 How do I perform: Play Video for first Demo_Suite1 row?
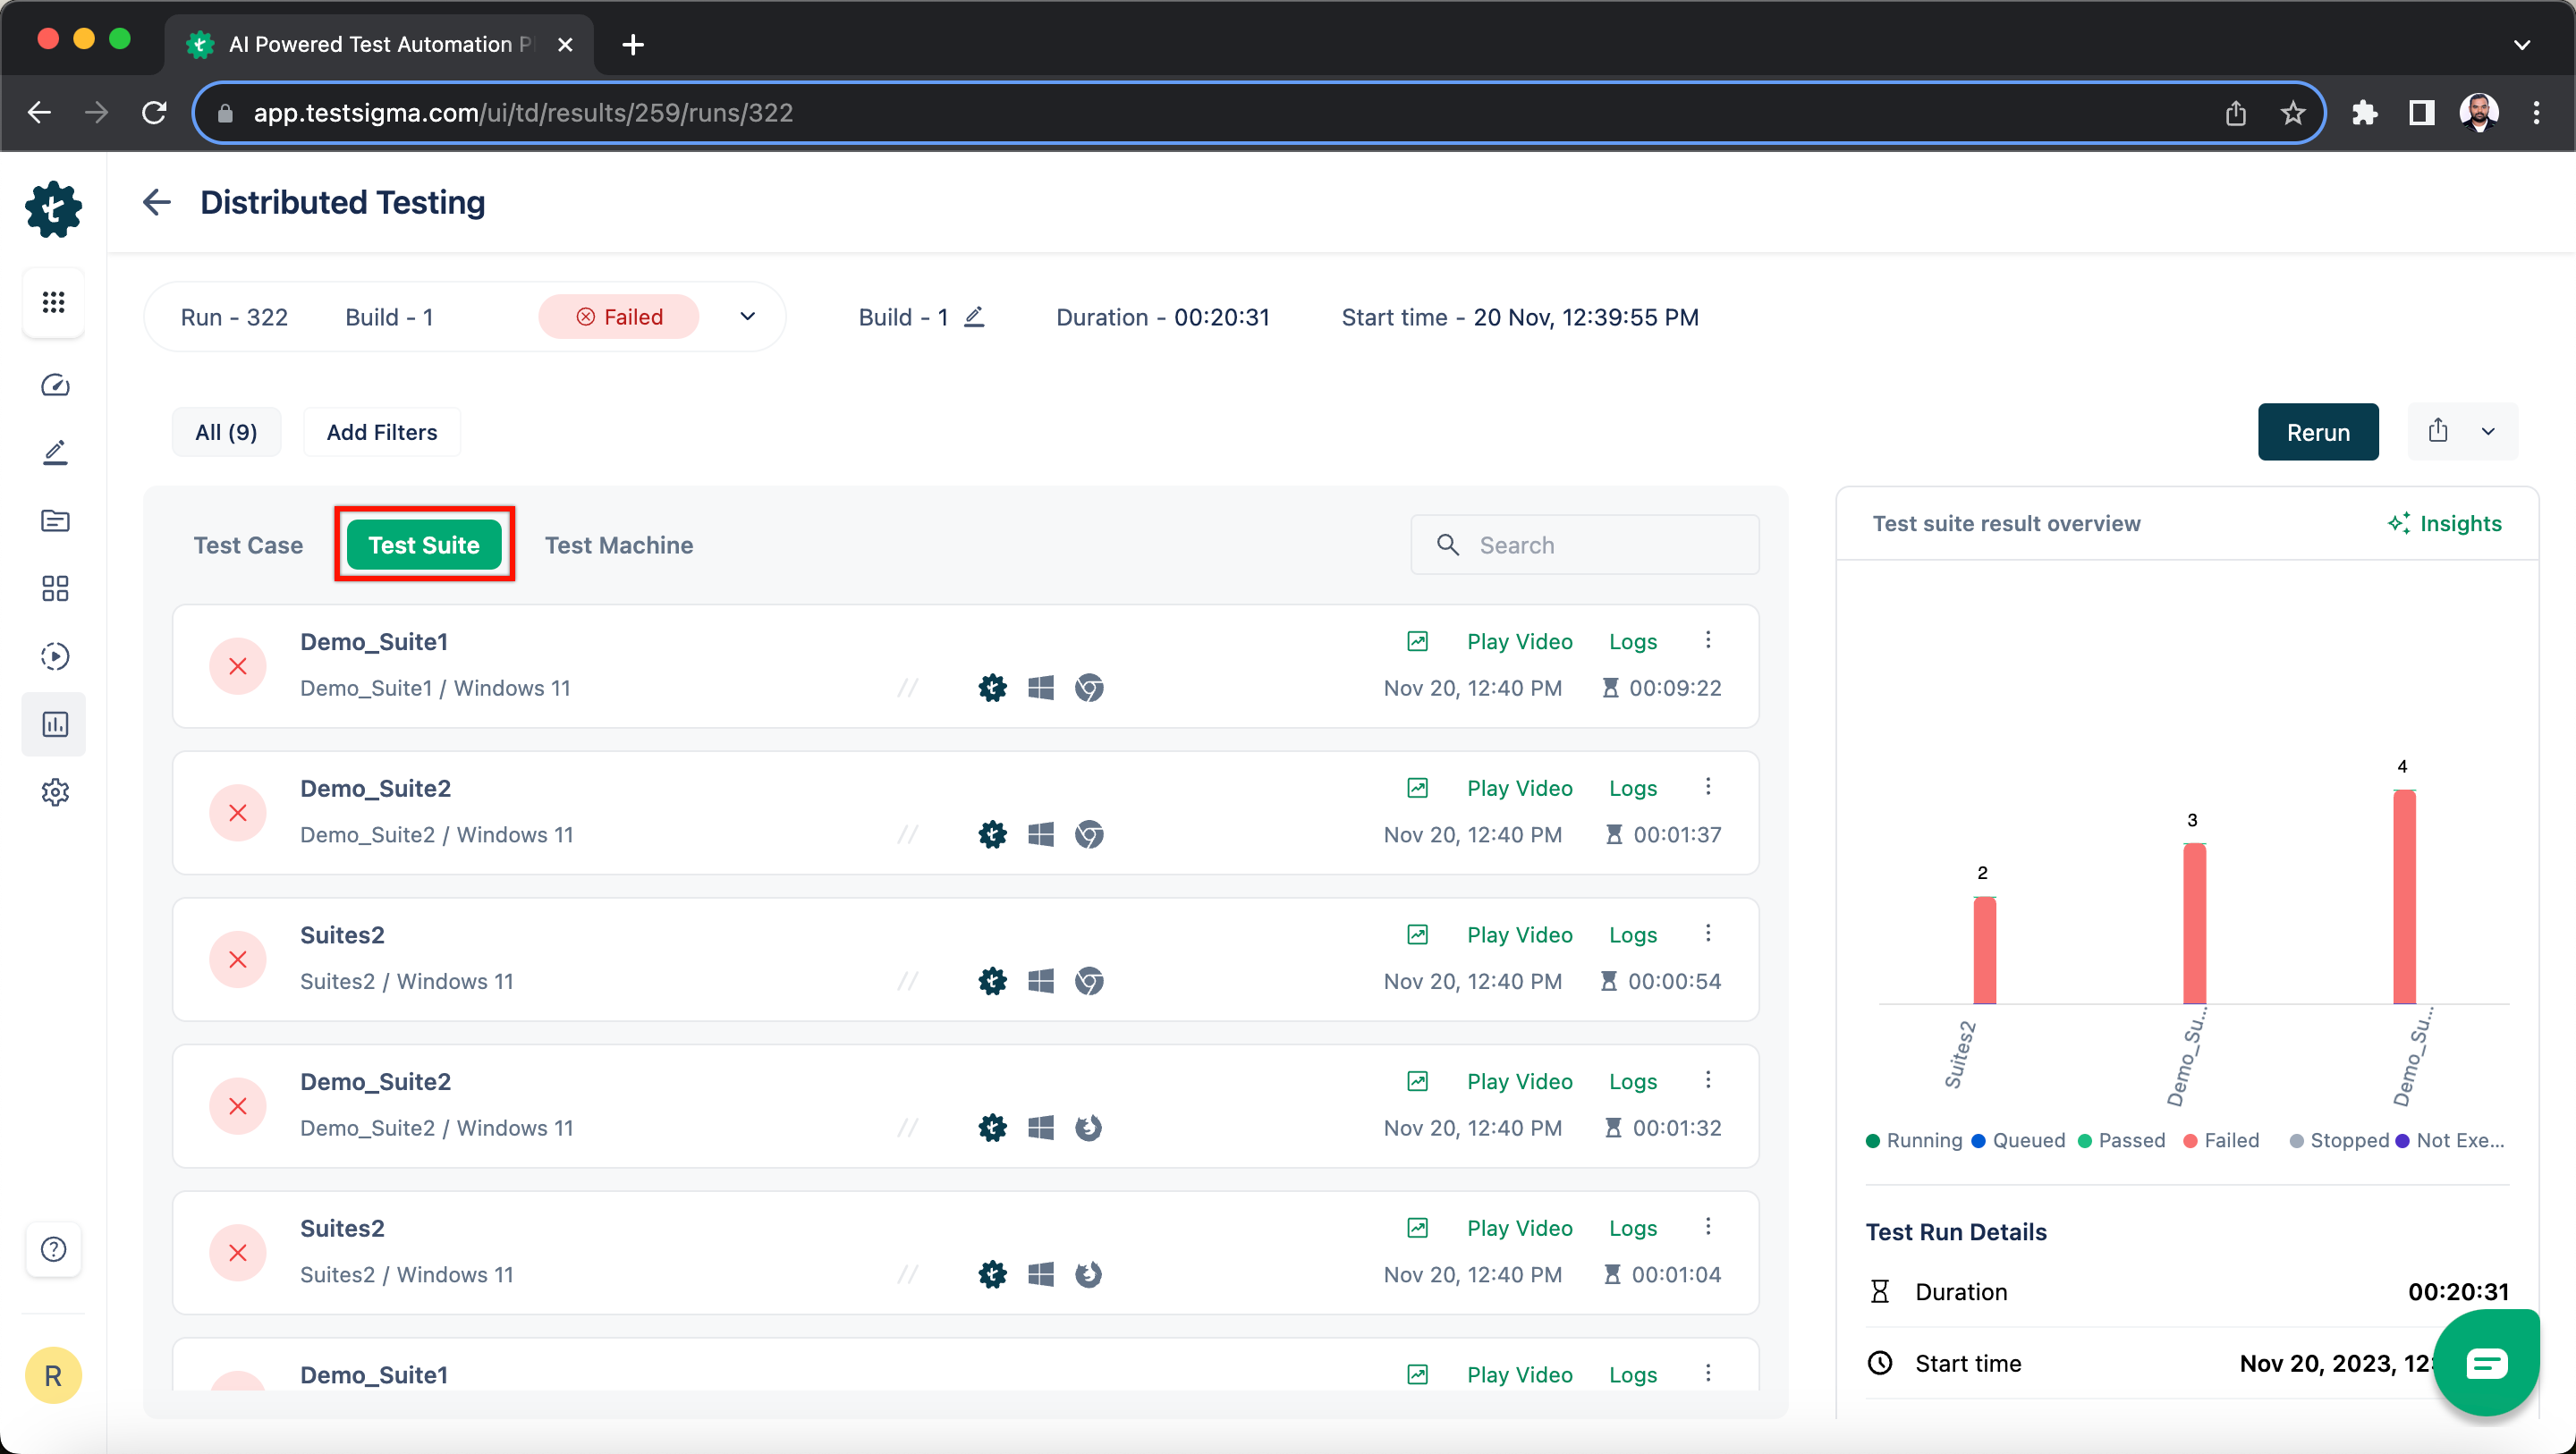coord(1519,641)
